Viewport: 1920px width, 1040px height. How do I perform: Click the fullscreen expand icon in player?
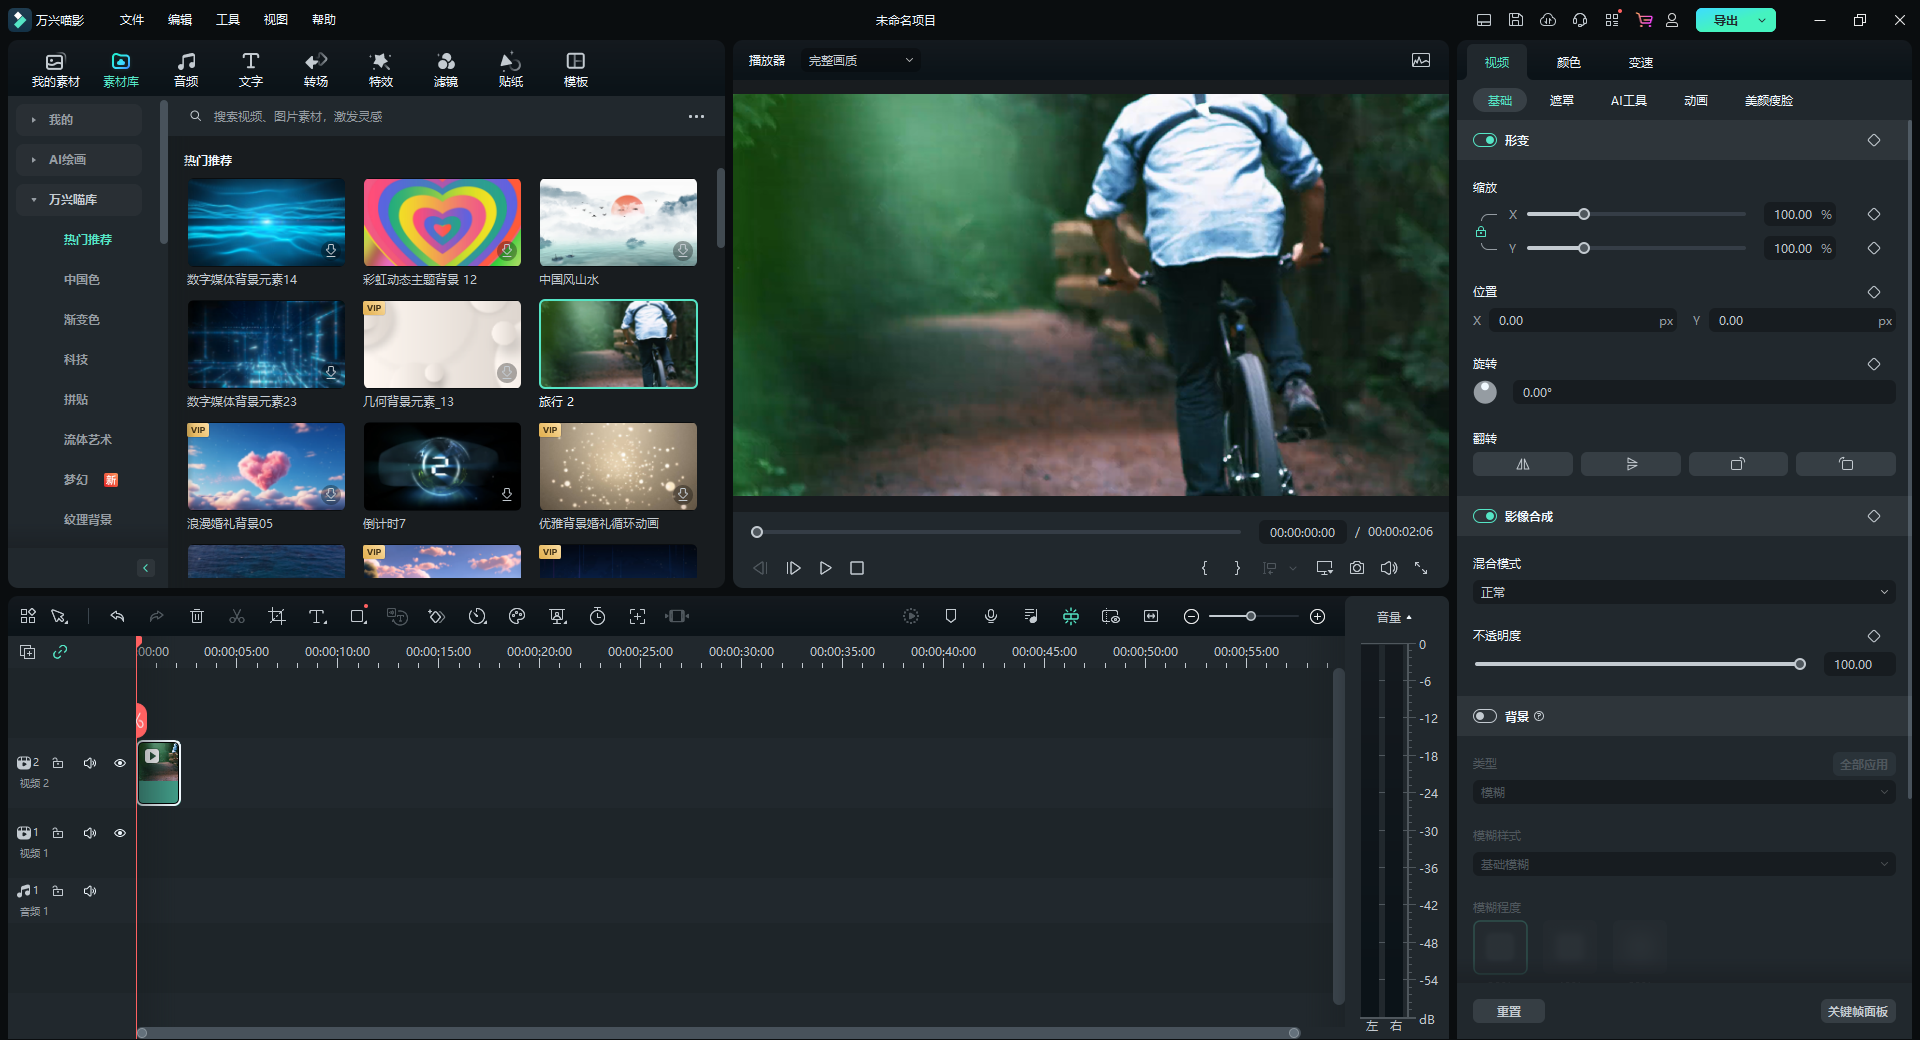[1421, 568]
